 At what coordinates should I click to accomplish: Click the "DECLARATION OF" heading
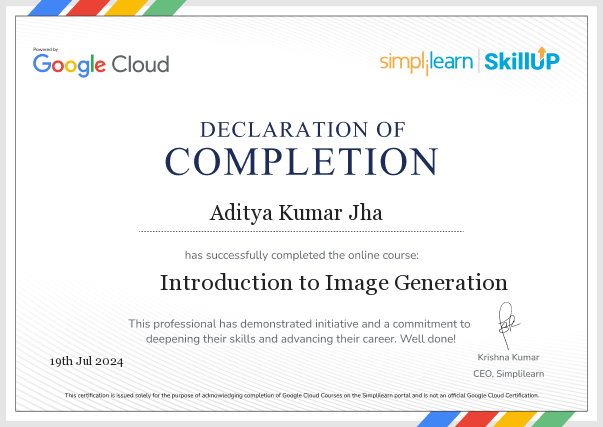click(302, 129)
